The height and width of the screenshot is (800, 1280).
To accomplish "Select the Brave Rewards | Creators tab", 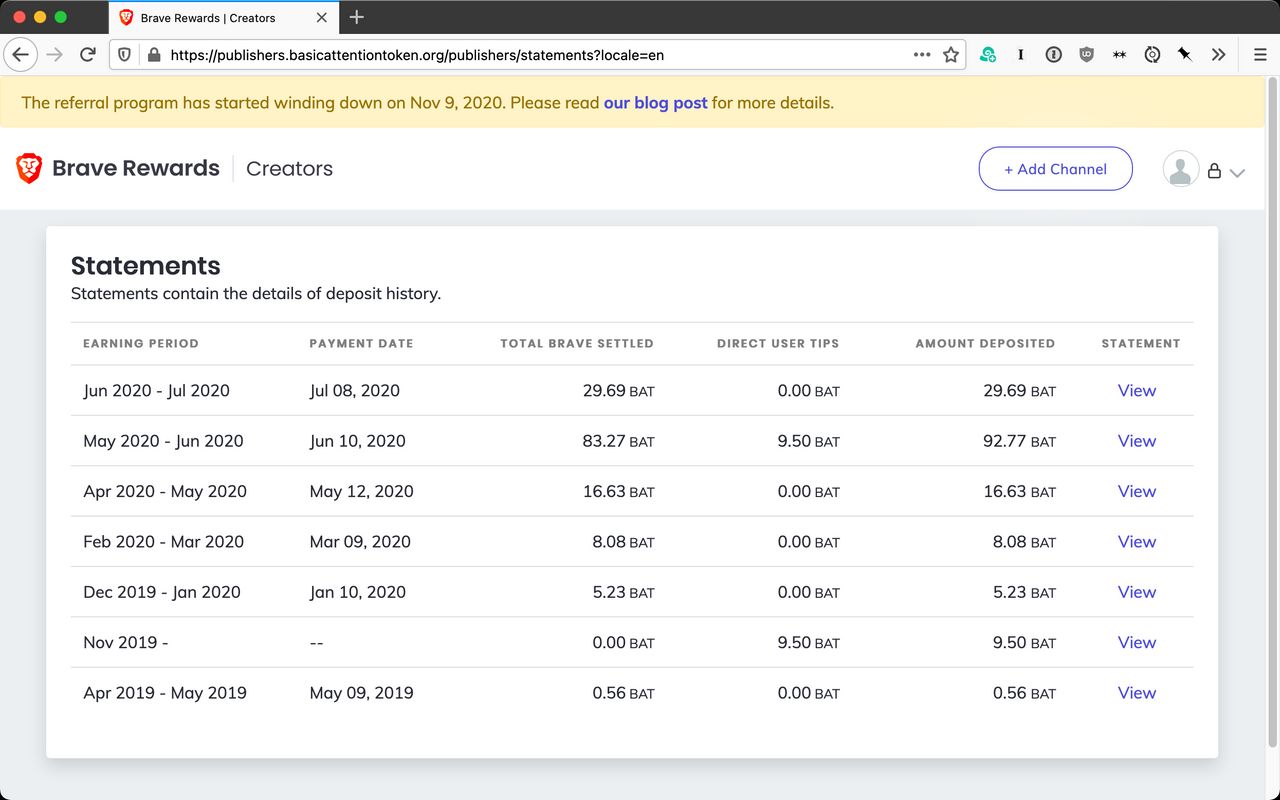I will pyautogui.click(x=208, y=17).
